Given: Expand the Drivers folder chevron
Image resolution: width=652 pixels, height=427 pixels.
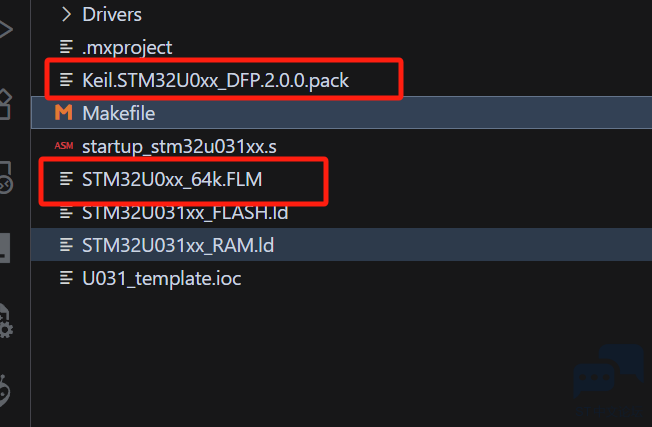Looking at the screenshot, I should click(66, 15).
